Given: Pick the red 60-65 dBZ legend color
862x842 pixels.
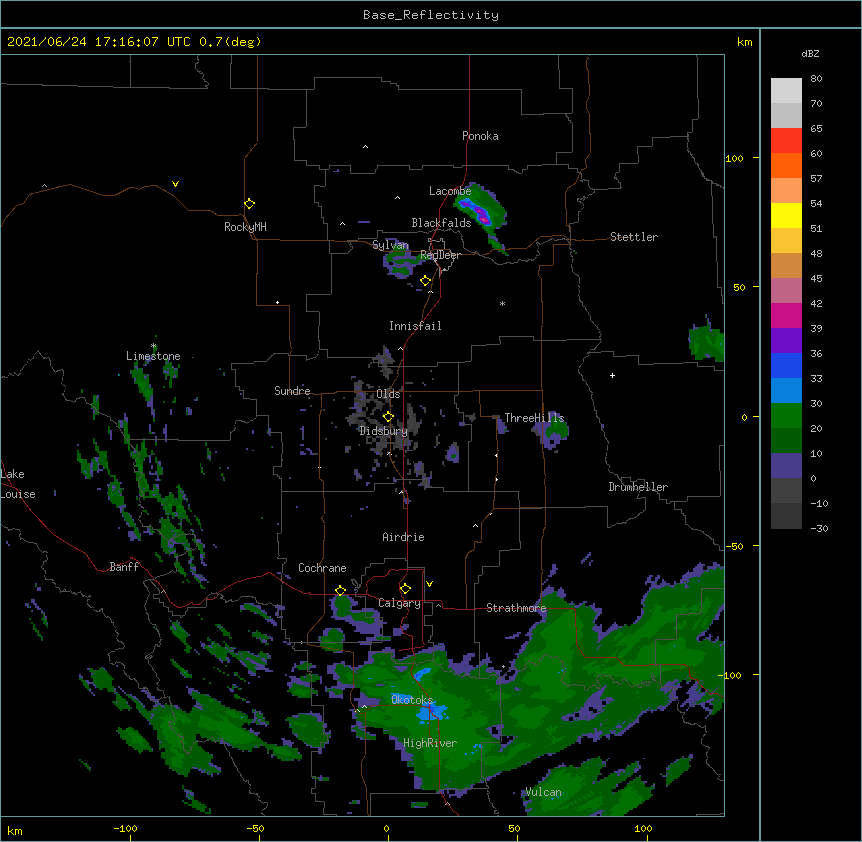Looking at the screenshot, I should click(x=786, y=141).
